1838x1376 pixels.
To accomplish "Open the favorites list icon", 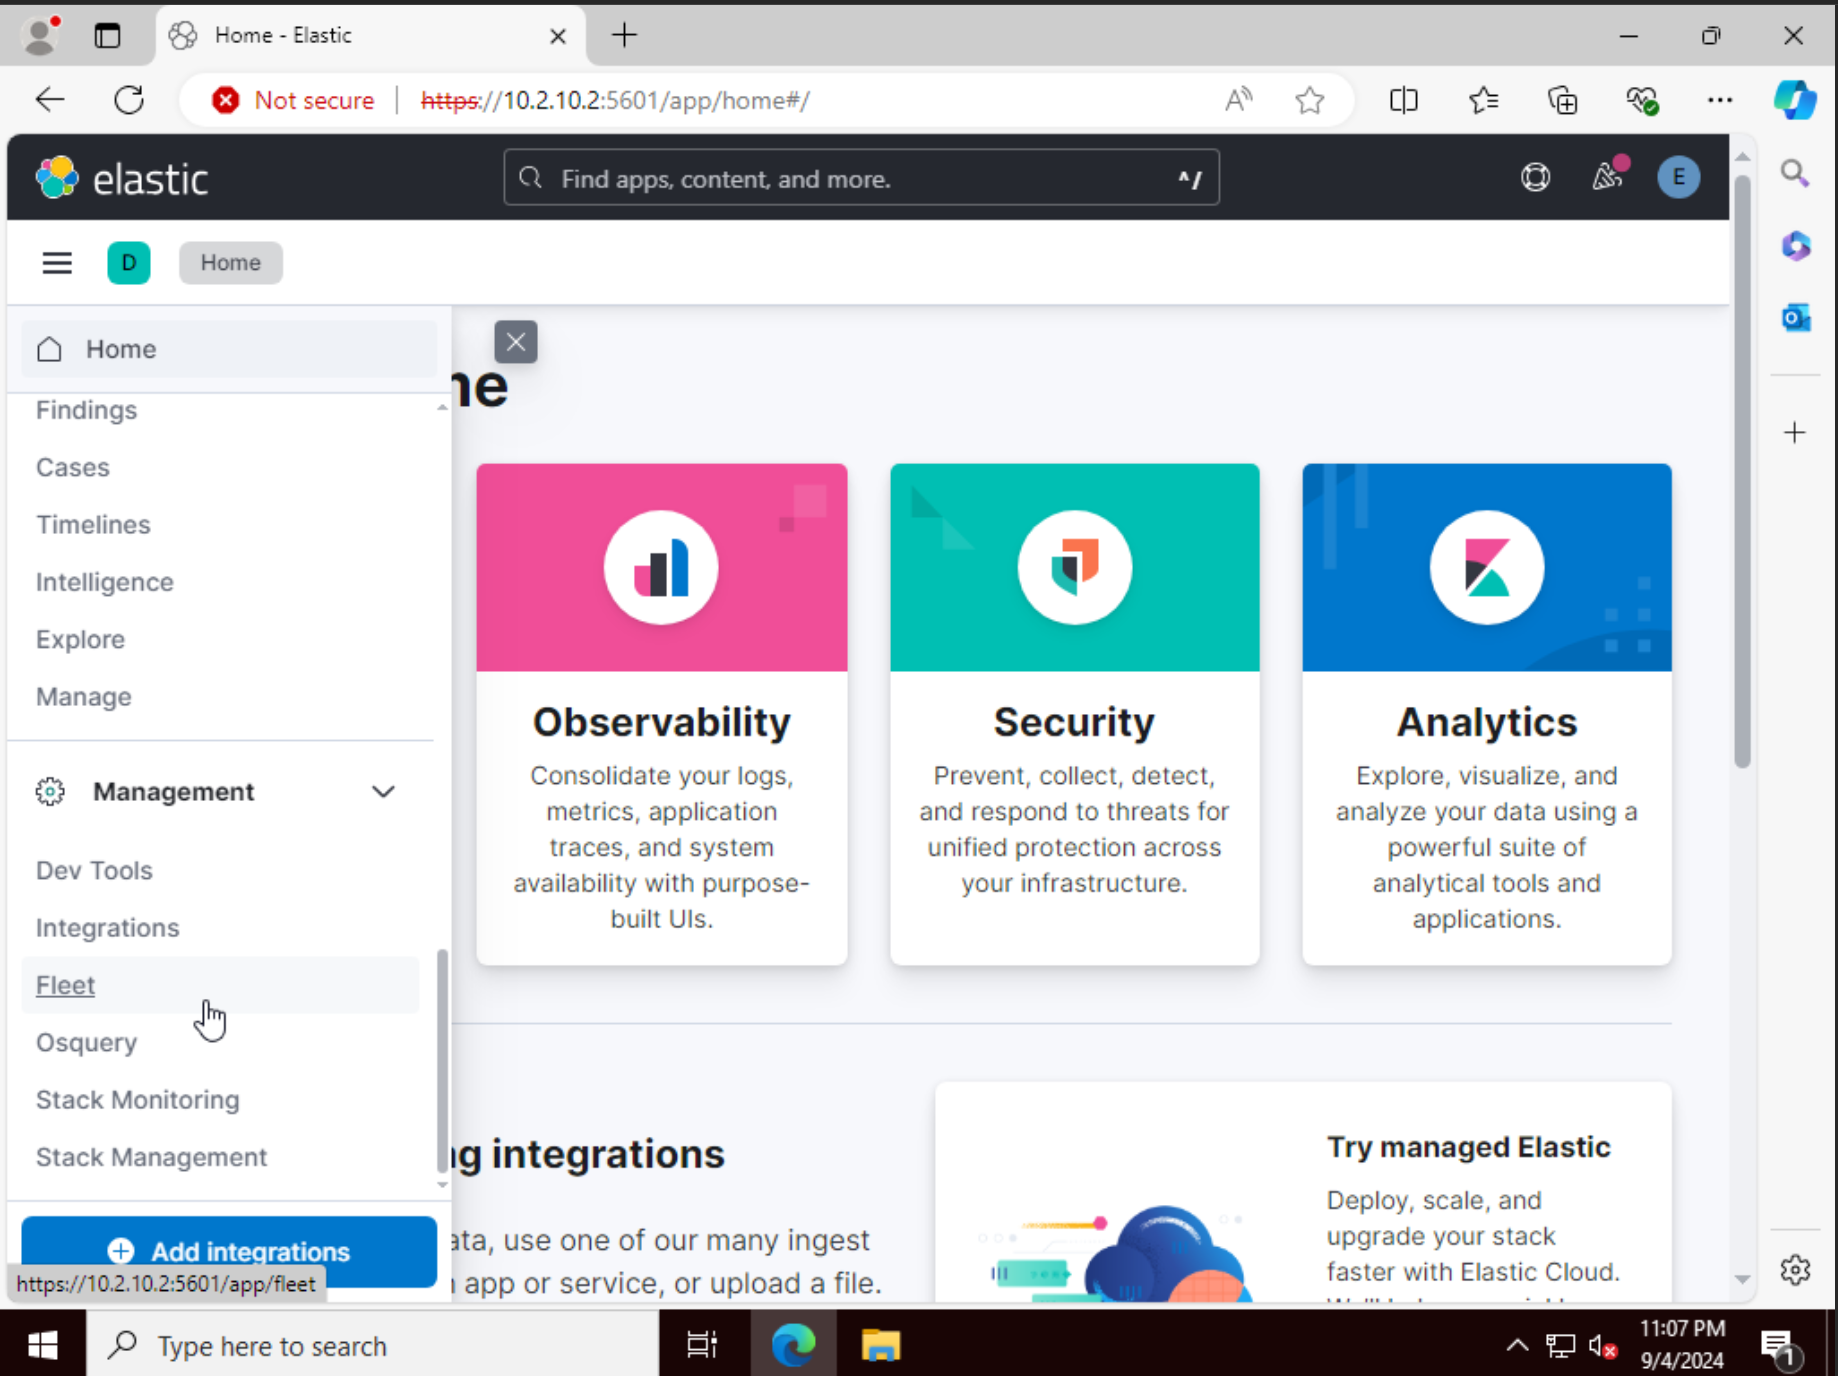I will tap(1484, 100).
